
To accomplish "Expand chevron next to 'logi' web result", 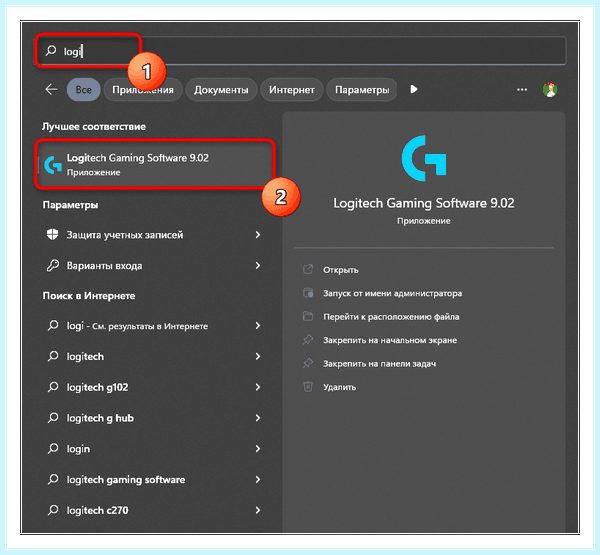I will tap(258, 325).
